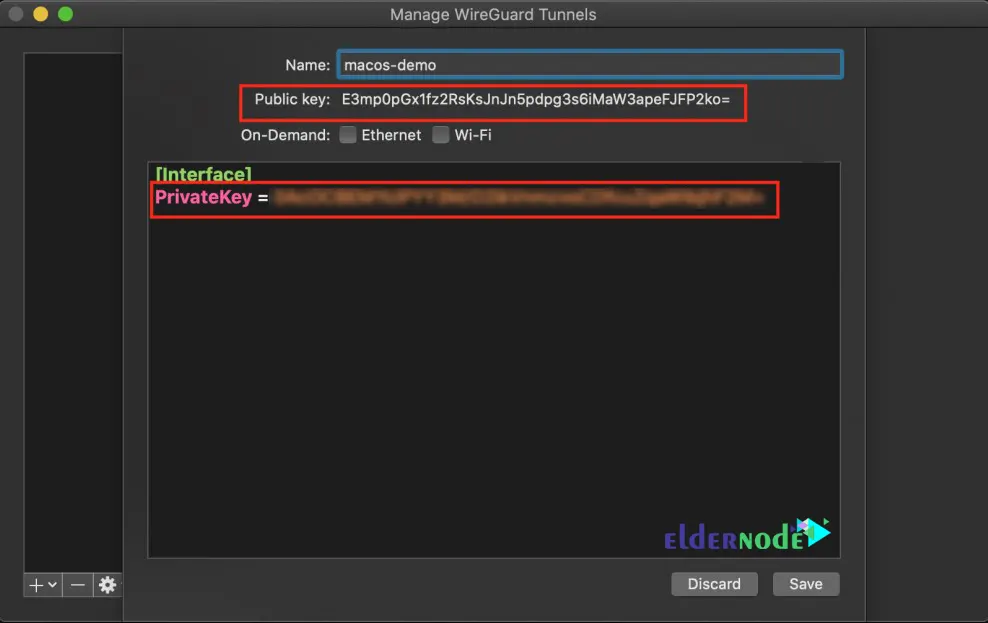
Task: Select the Name field containing macos-demo
Action: (590, 64)
